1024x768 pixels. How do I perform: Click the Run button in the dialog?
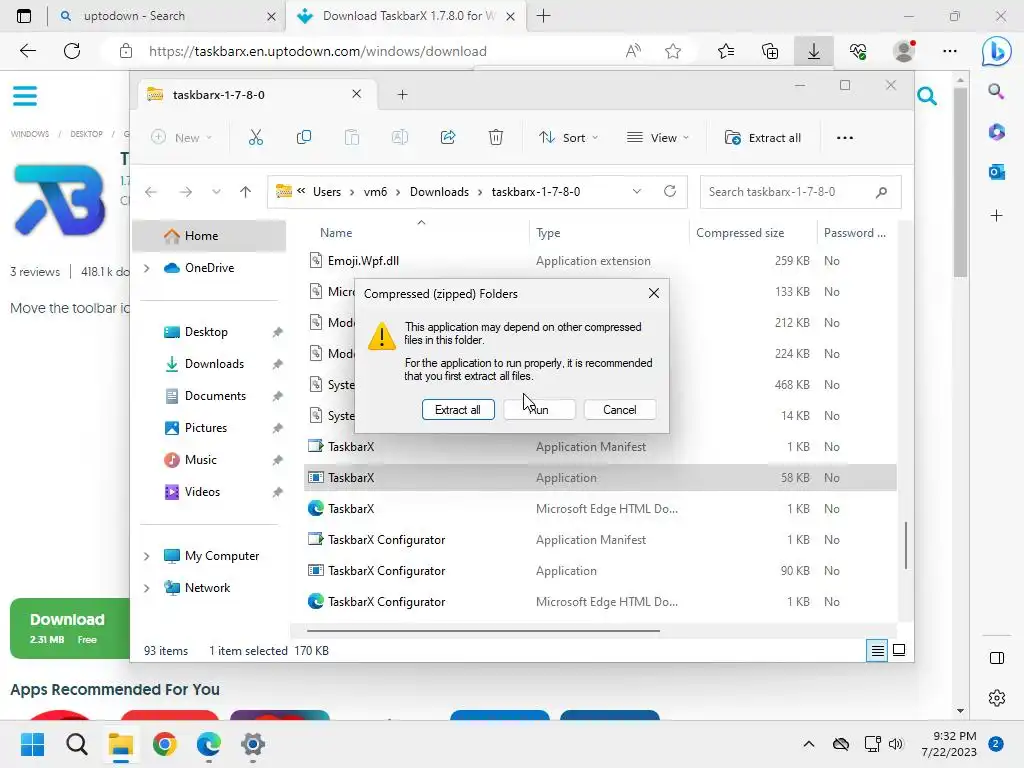[x=539, y=409]
